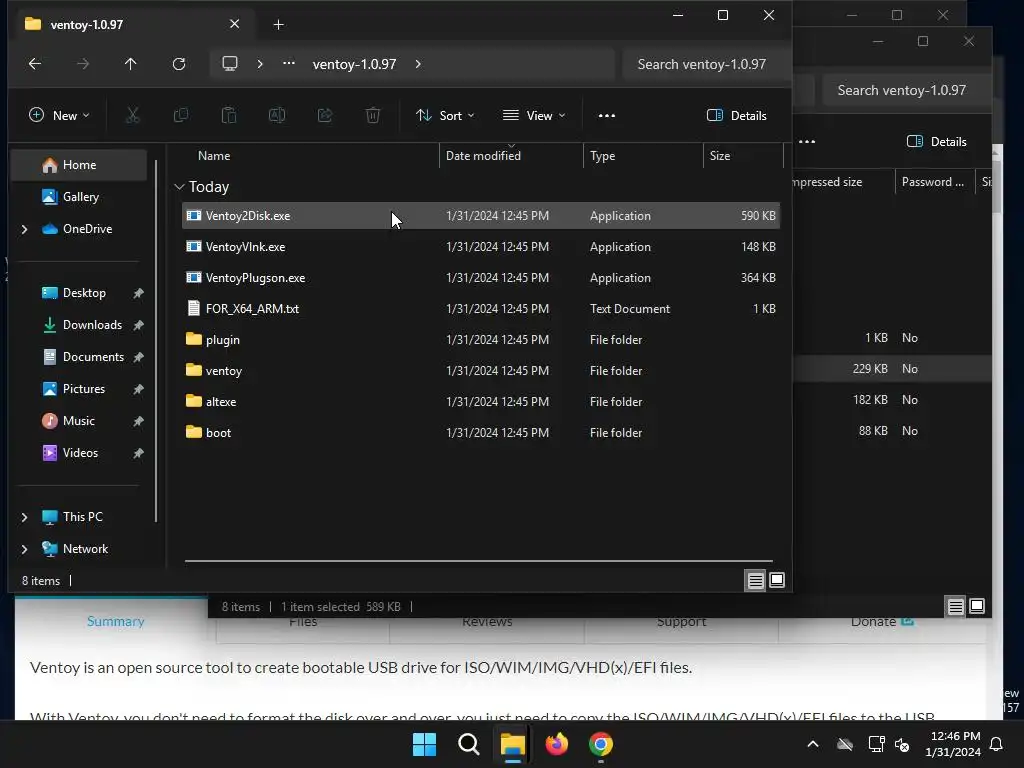This screenshot has height=768, width=1024.
Task: Go up one folder level with the Up arrow
Action: pyautogui.click(x=131, y=64)
